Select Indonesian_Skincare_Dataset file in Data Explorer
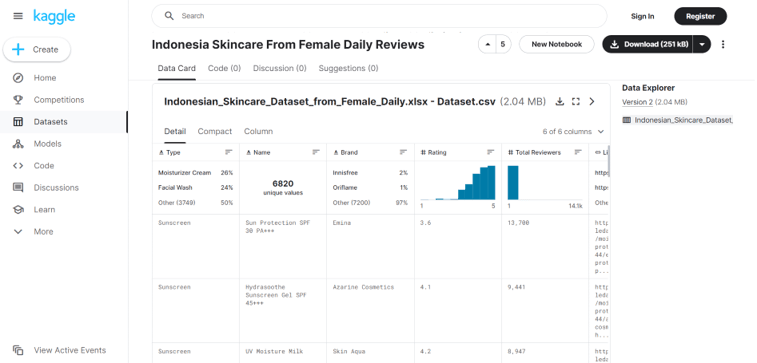This screenshot has height=363, width=757. coord(677,120)
